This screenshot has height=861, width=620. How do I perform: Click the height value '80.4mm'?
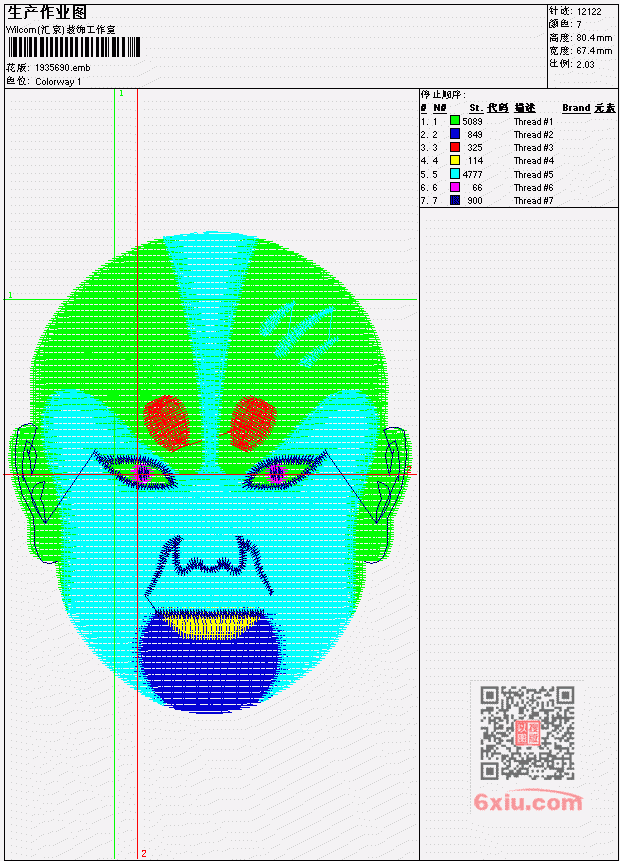pos(594,37)
